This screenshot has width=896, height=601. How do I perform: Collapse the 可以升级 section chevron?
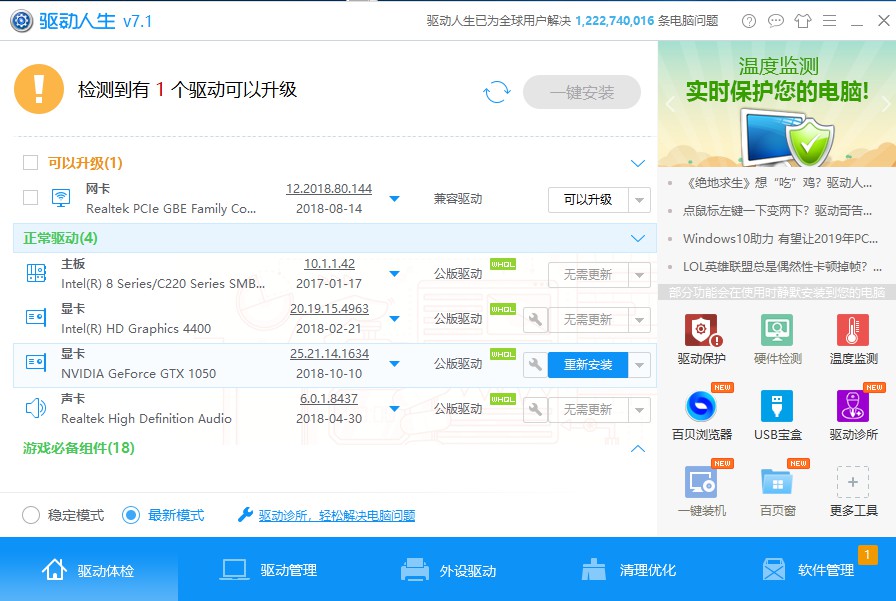(x=638, y=163)
